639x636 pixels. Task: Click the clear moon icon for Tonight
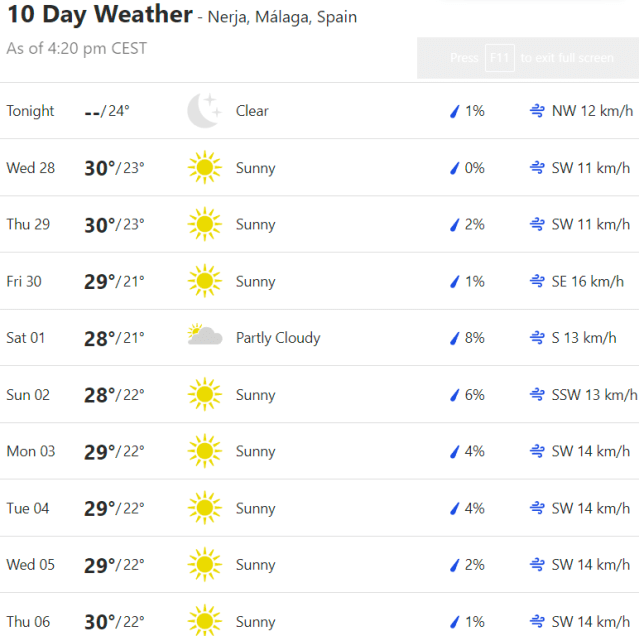[x=204, y=111]
